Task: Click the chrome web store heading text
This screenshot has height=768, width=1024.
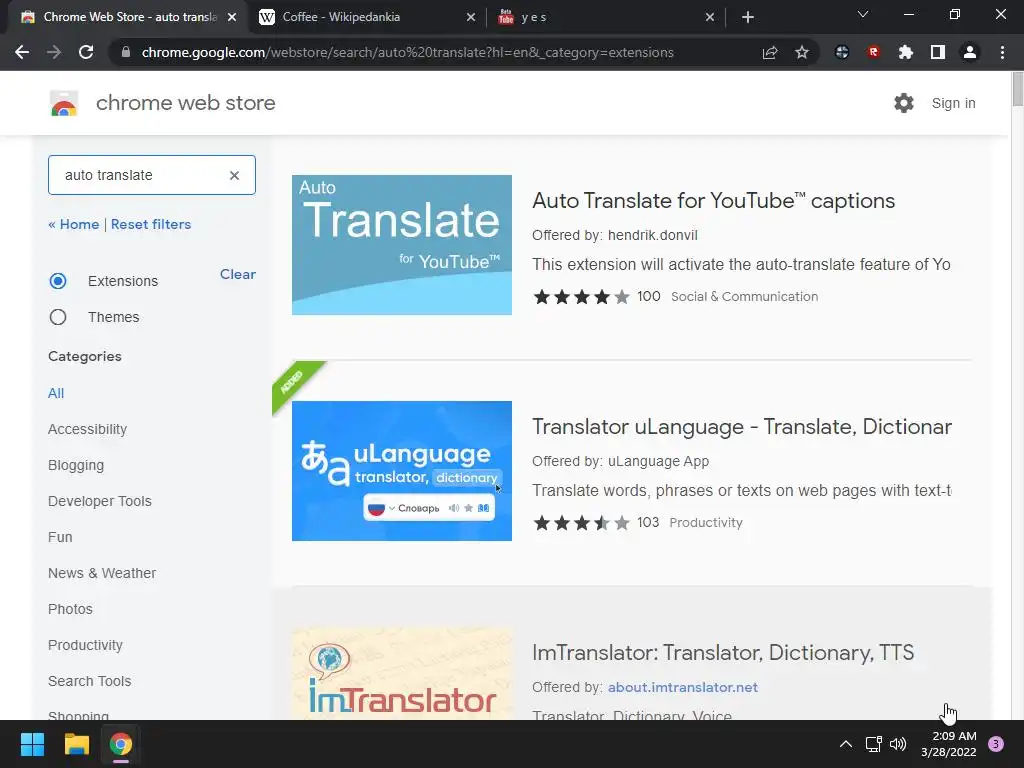Action: point(185,103)
